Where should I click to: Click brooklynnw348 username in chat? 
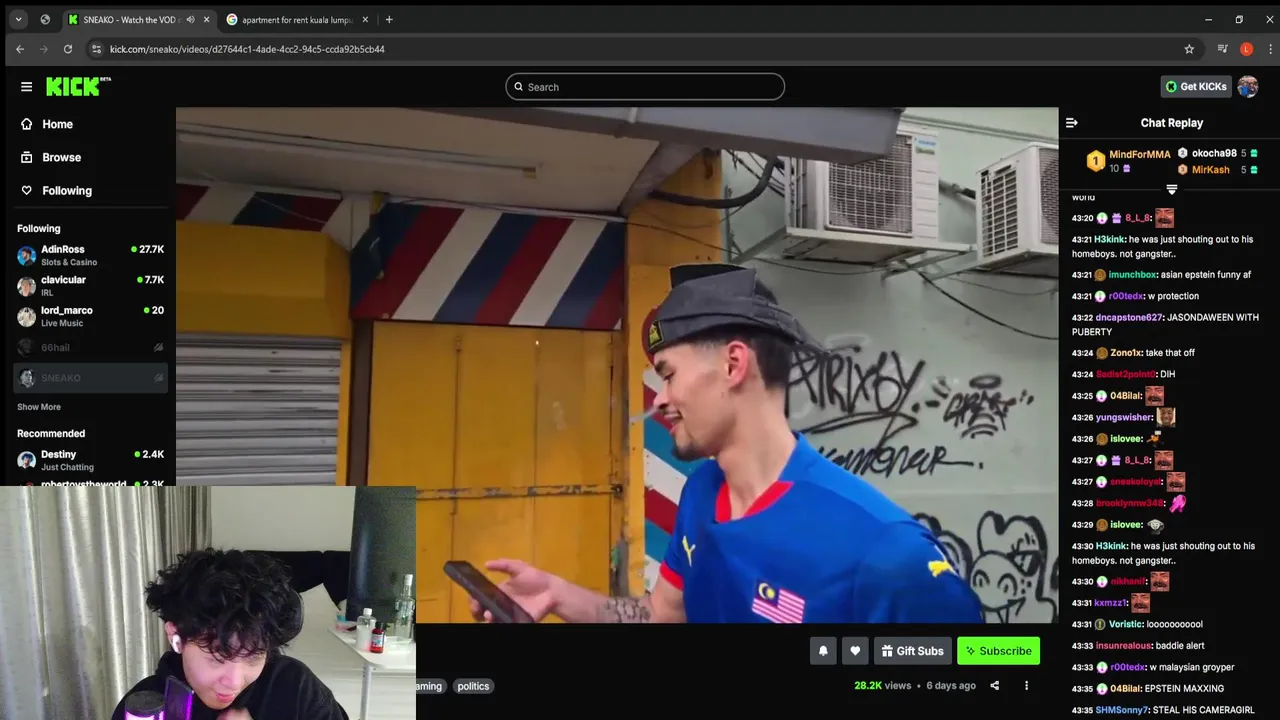[1130, 504]
